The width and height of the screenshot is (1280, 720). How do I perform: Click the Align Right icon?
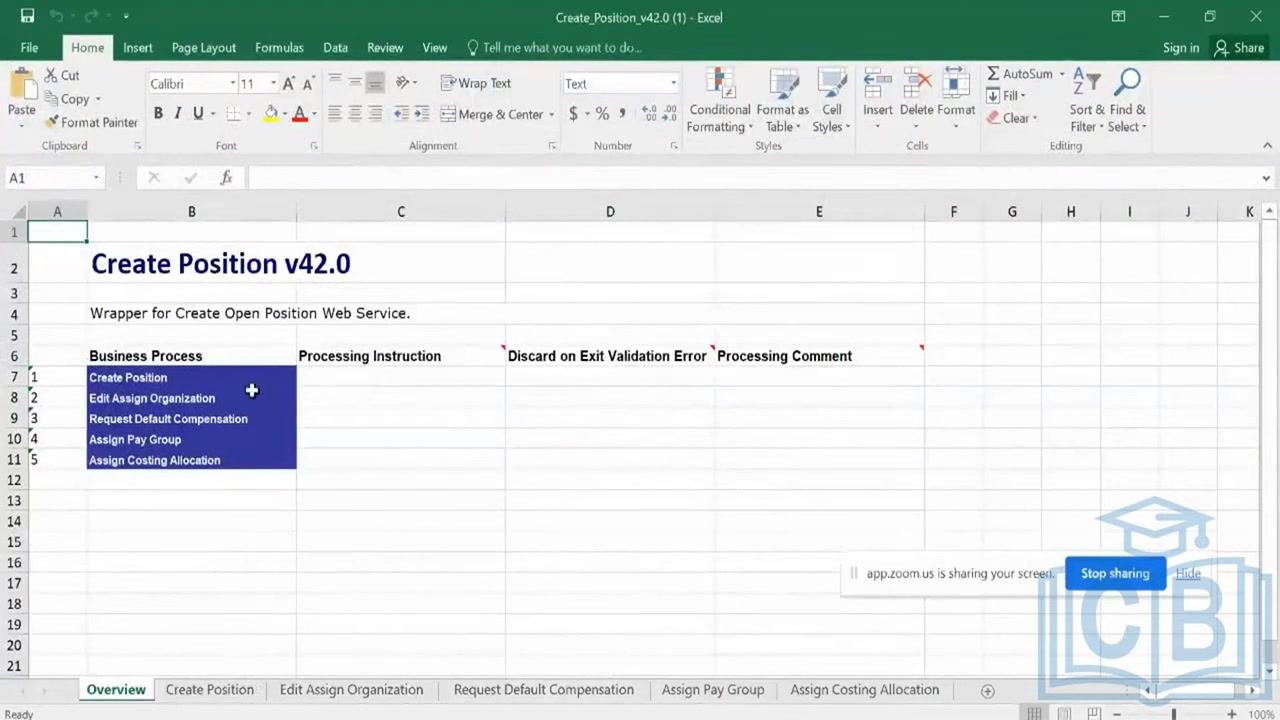coord(375,114)
